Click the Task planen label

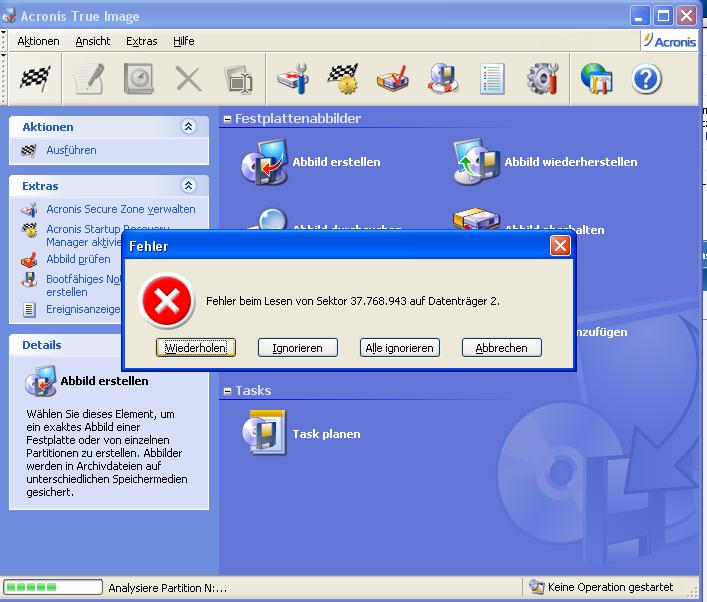(x=326, y=434)
